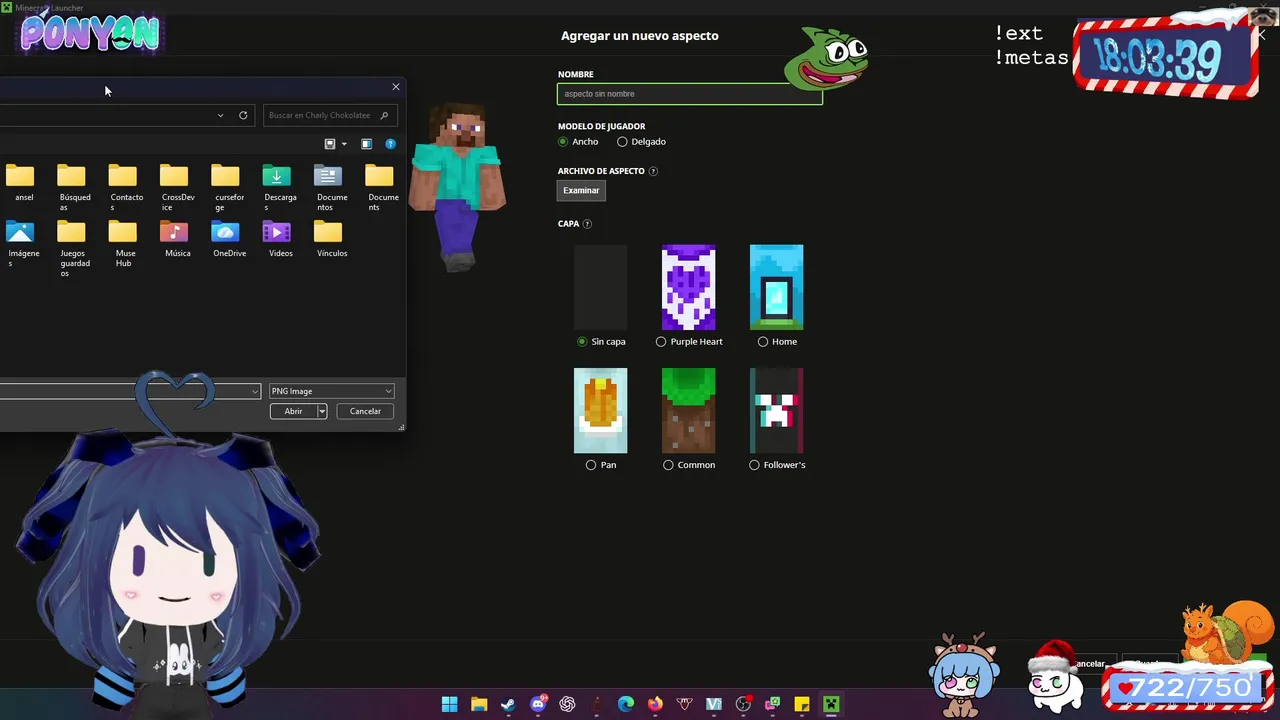This screenshot has width=1280, height=720.
Task: Change the view layout icon in file dialog
Action: (x=330, y=144)
